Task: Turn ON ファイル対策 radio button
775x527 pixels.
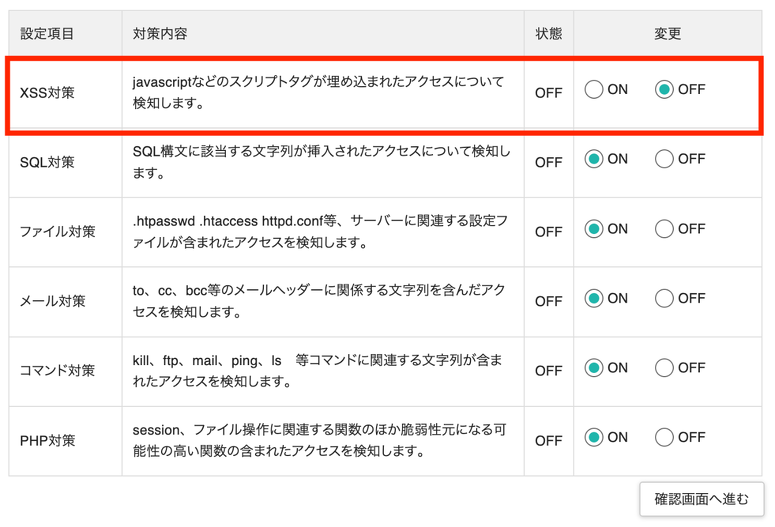Action: (594, 229)
